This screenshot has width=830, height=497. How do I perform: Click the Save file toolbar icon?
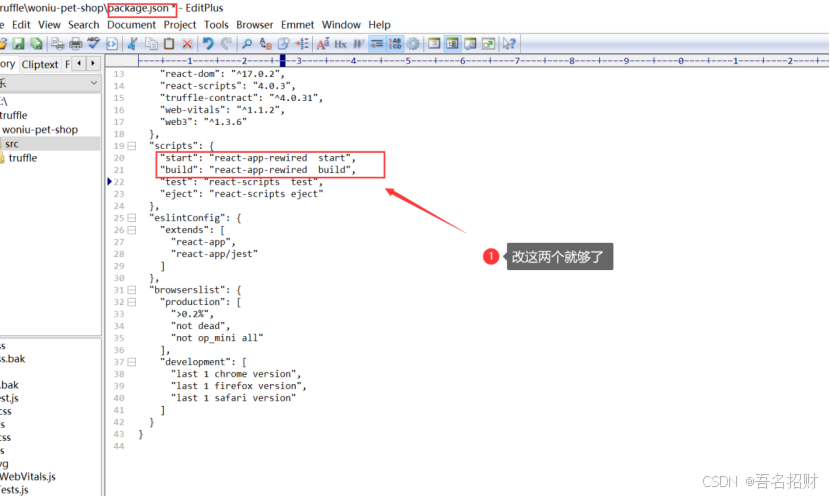[x=19, y=44]
